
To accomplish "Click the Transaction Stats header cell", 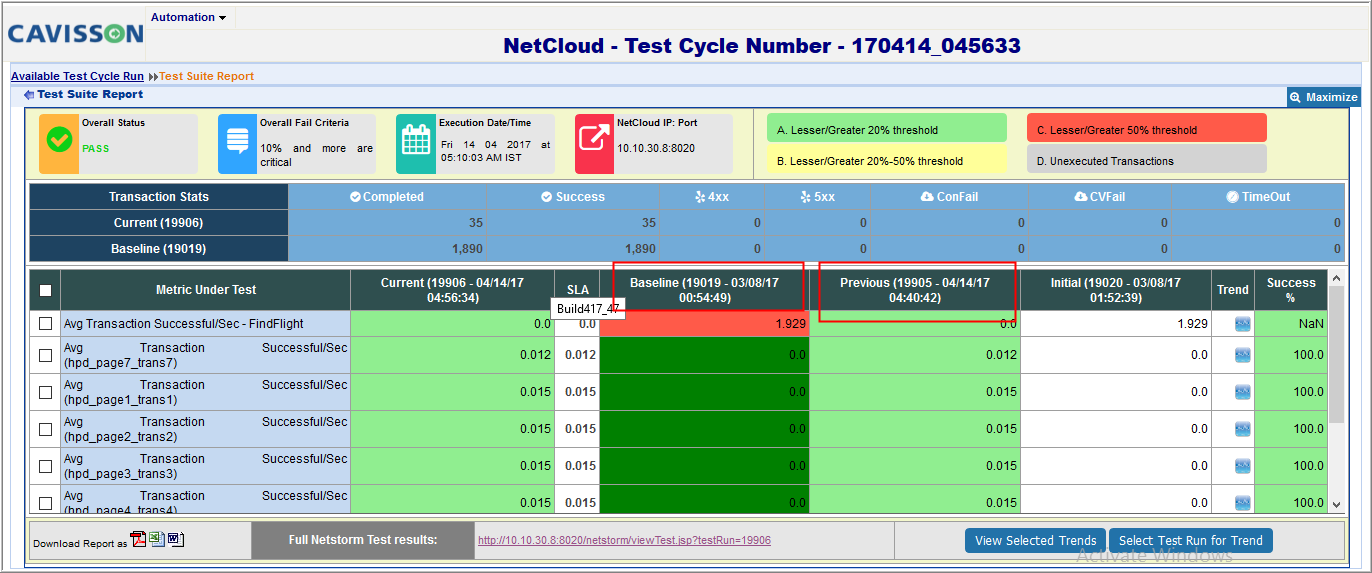I will tap(158, 197).
